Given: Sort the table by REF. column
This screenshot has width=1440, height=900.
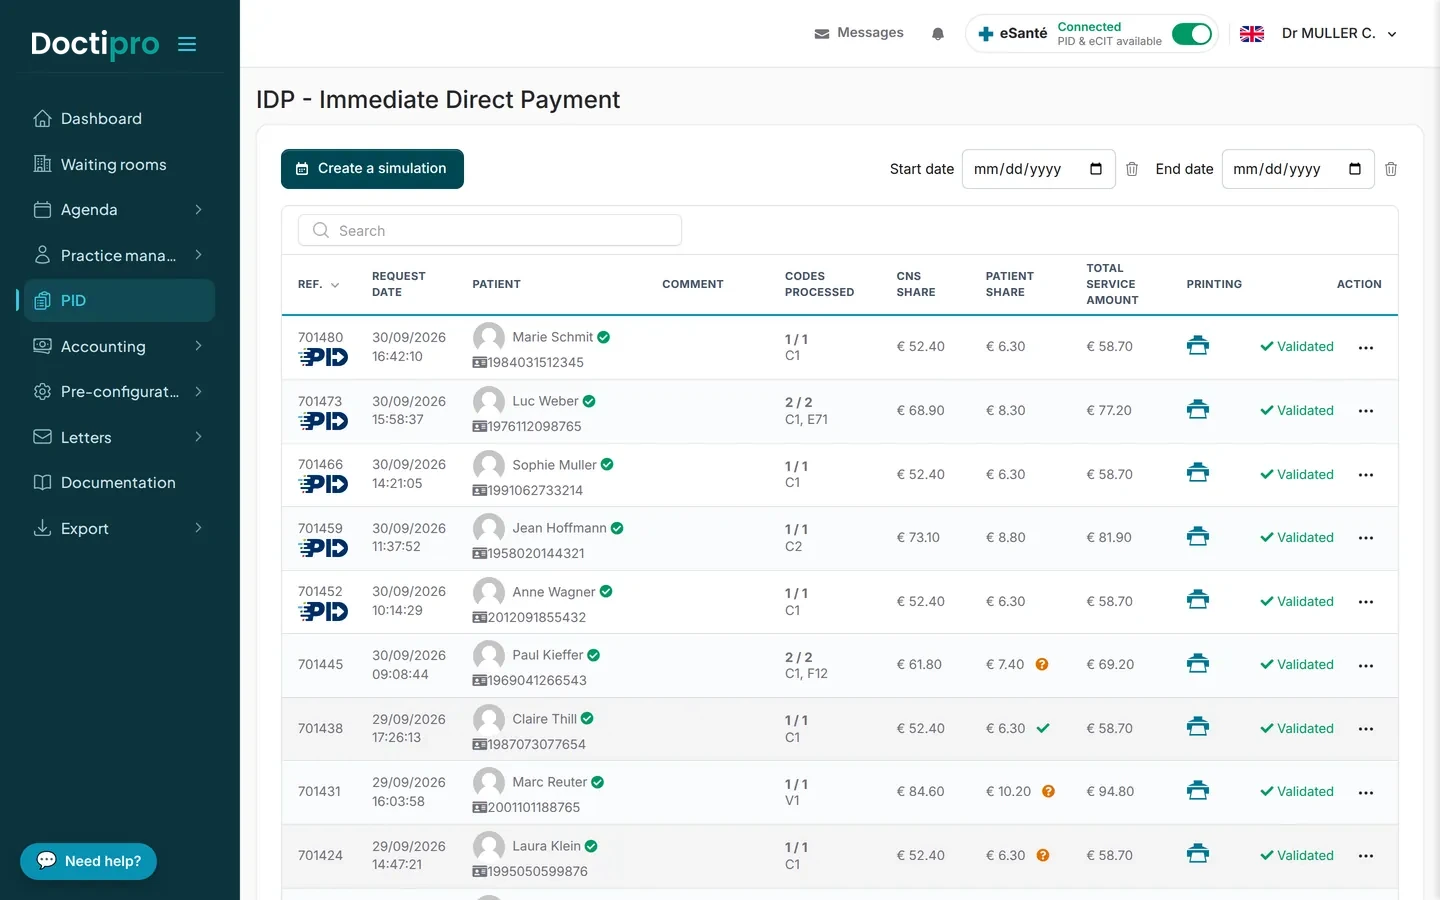Looking at the screenshot, I should 318,285.
